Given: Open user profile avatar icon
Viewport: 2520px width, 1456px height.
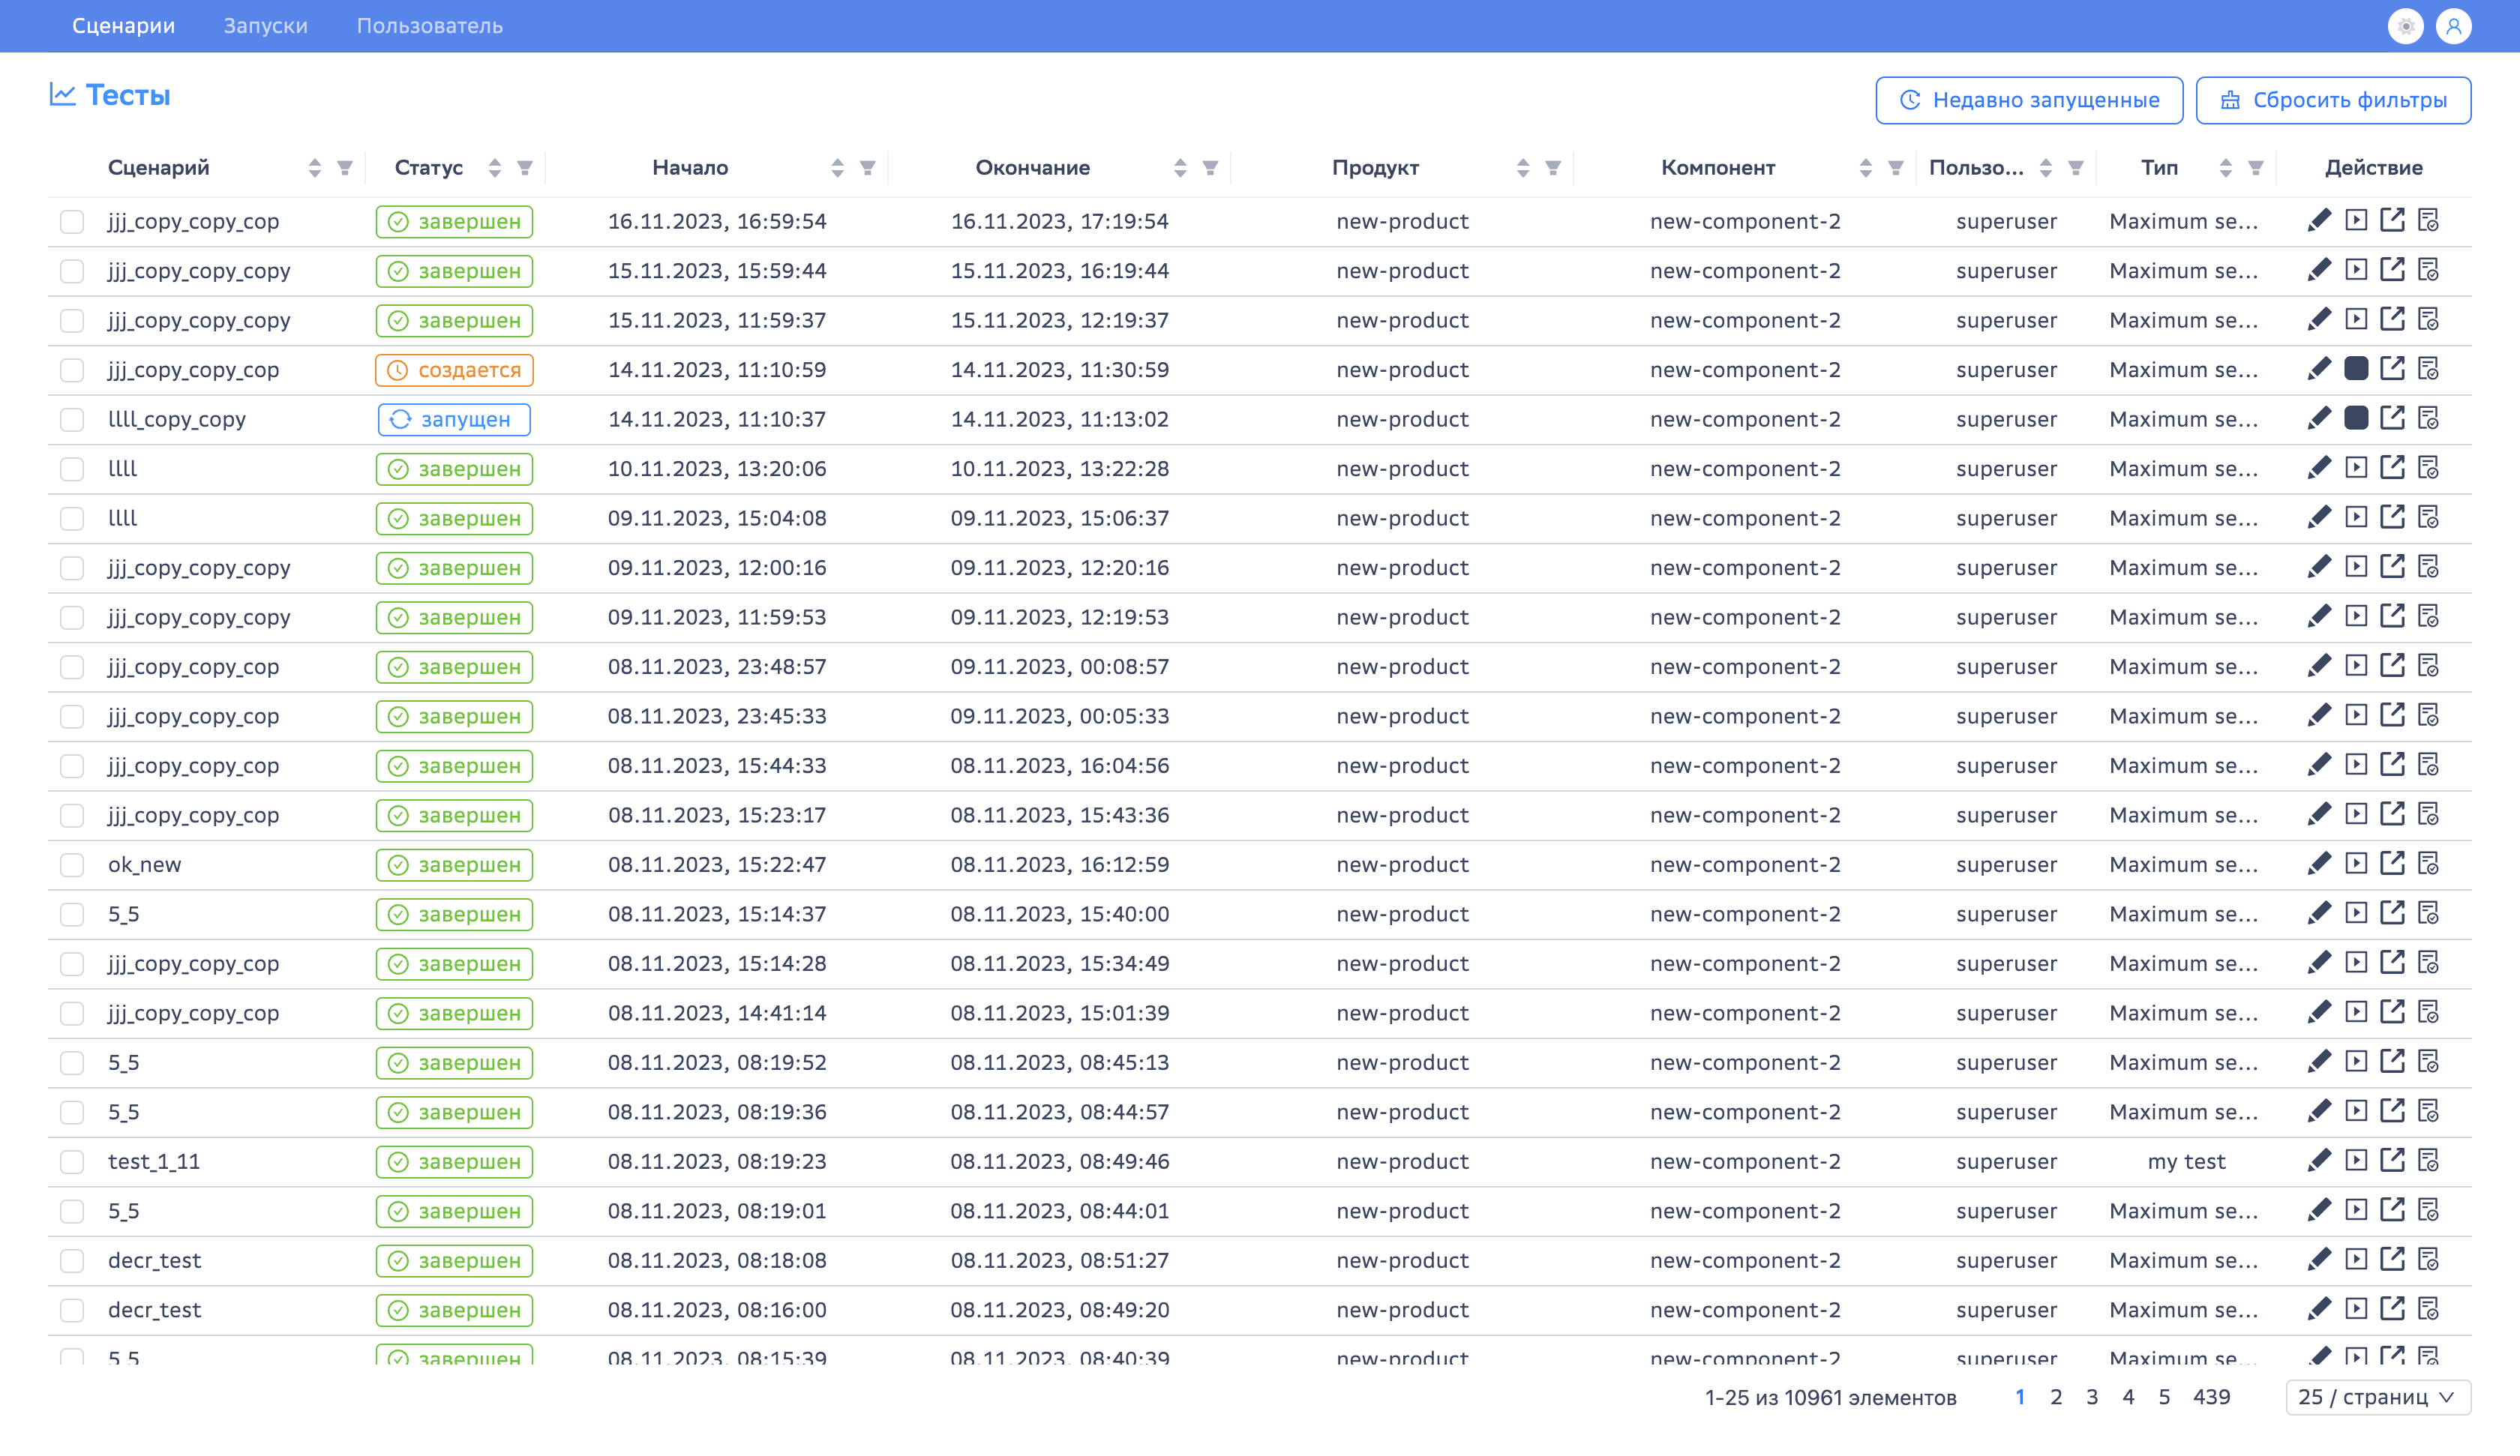Looking at the screenshot, I should (x=2454, y=26).
